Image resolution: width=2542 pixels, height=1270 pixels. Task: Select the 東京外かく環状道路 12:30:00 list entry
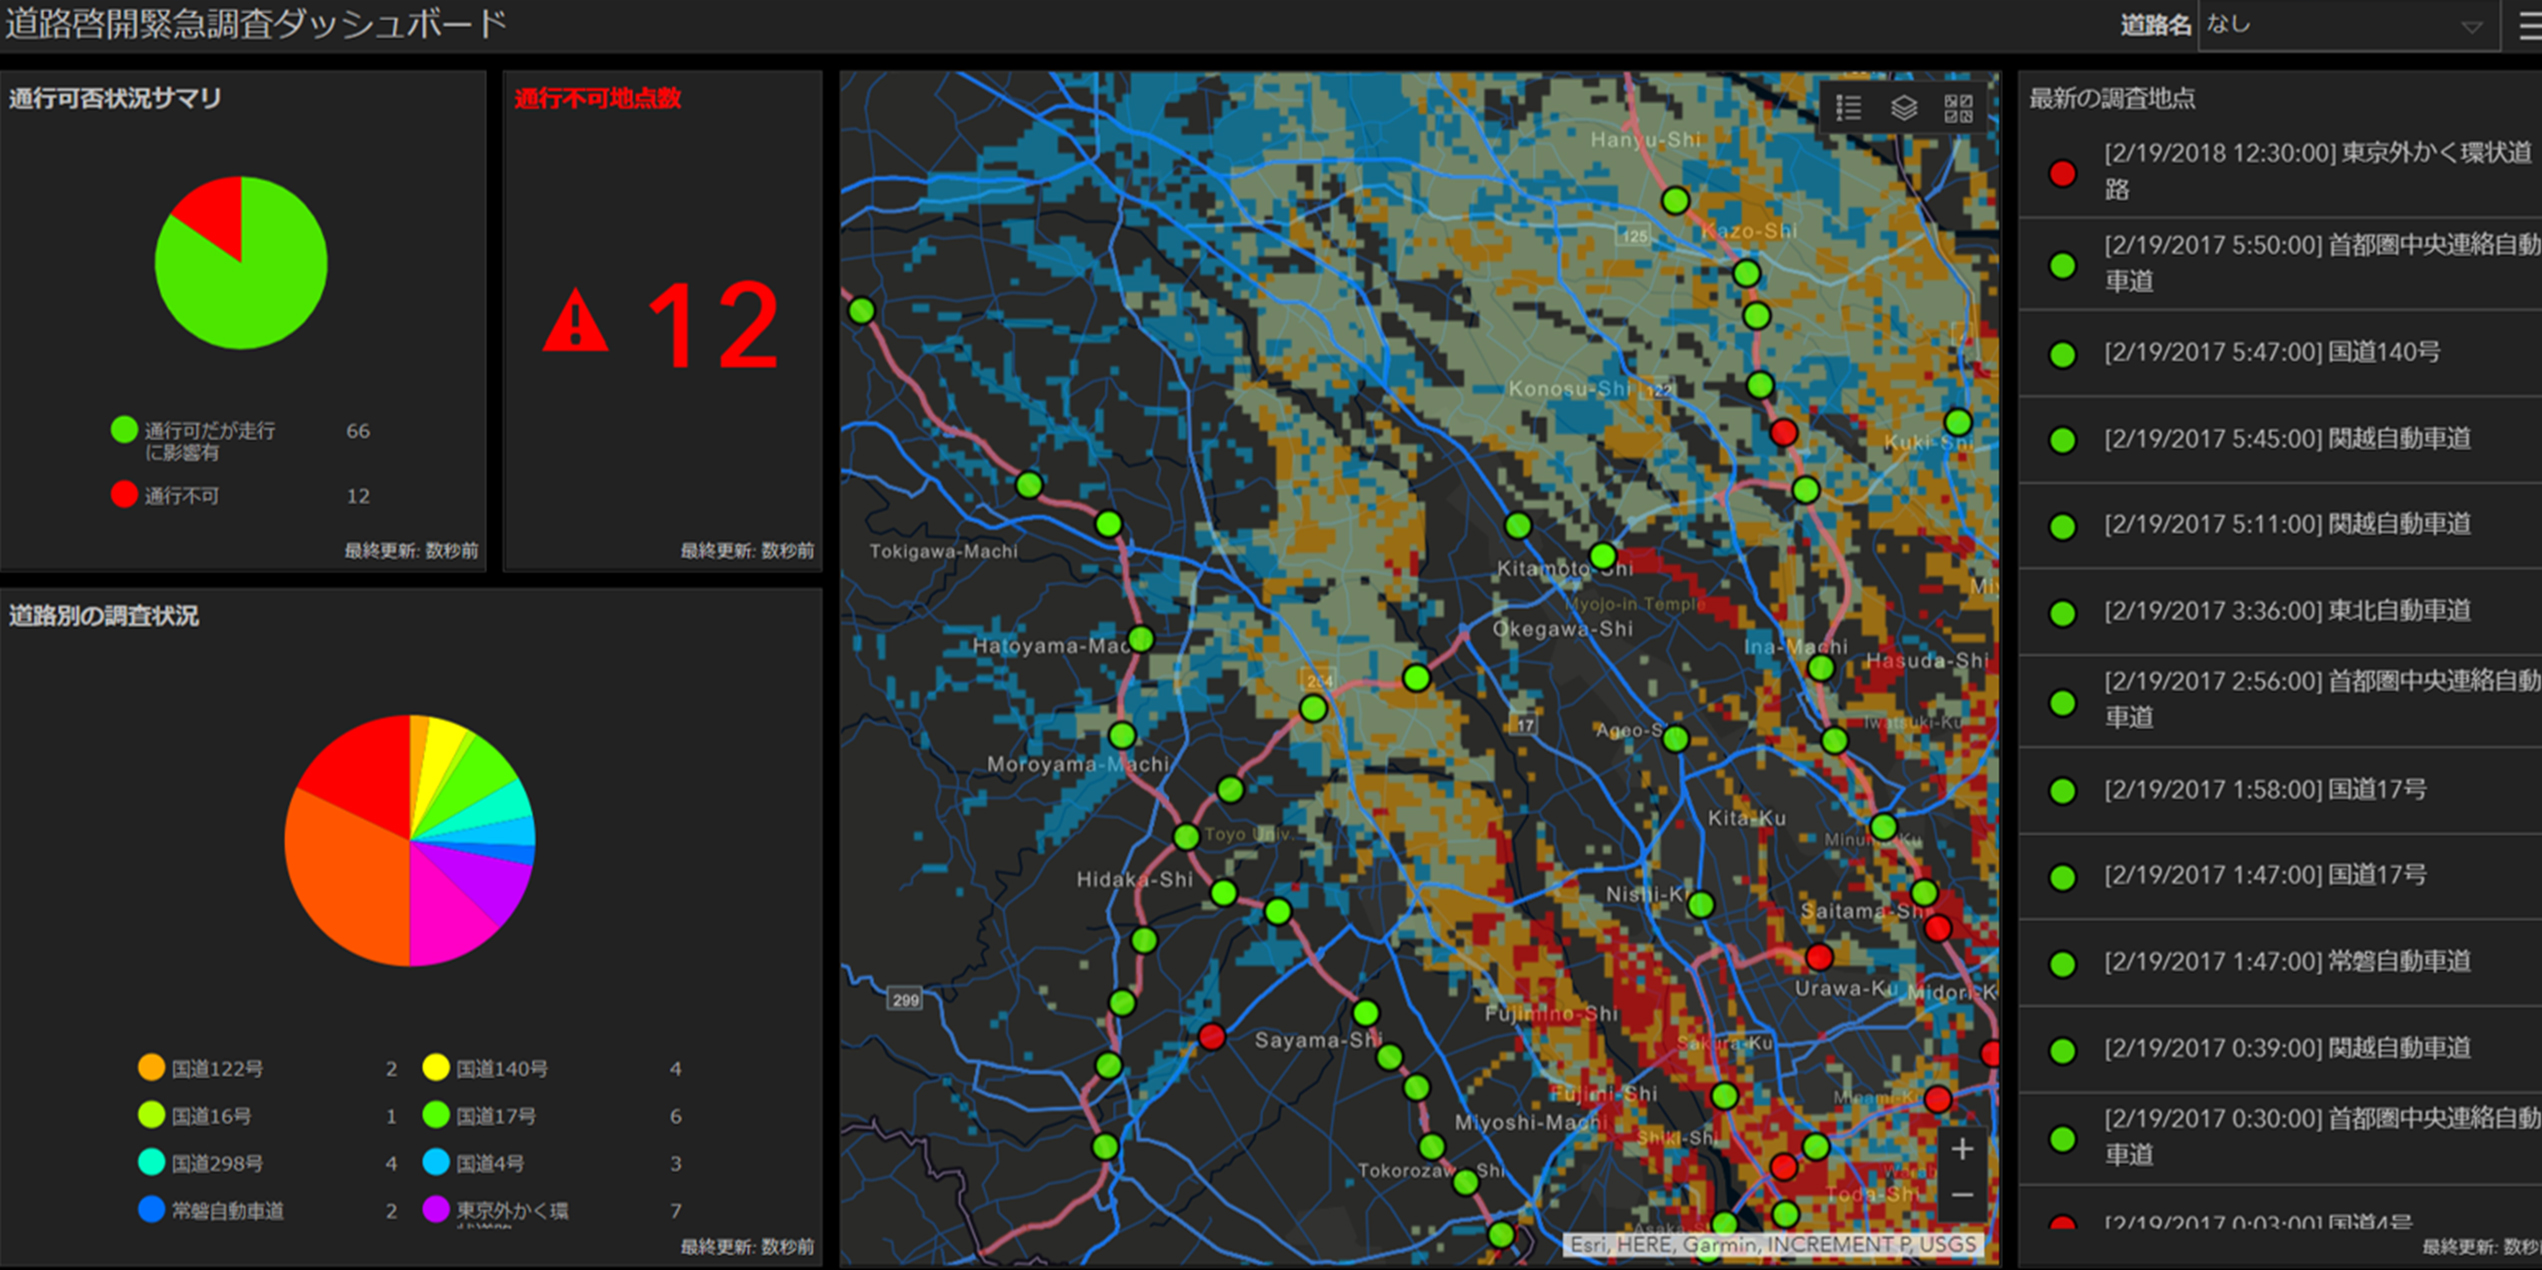[2280, 171]
